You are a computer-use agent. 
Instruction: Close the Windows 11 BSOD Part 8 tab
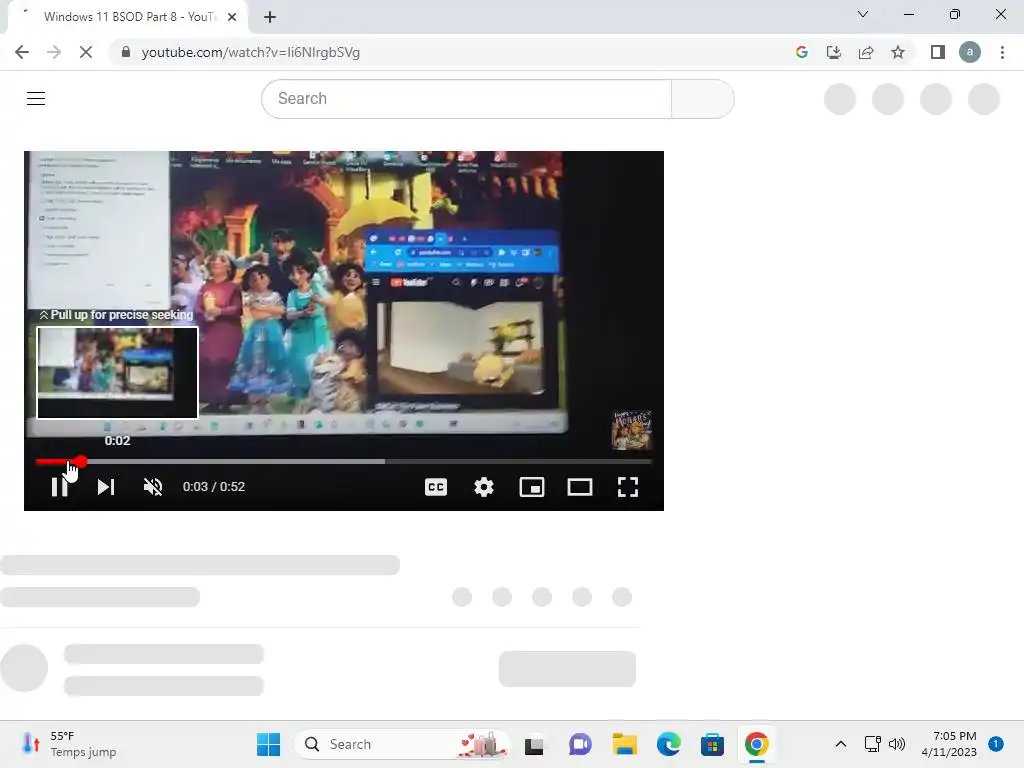coord(232,17)
